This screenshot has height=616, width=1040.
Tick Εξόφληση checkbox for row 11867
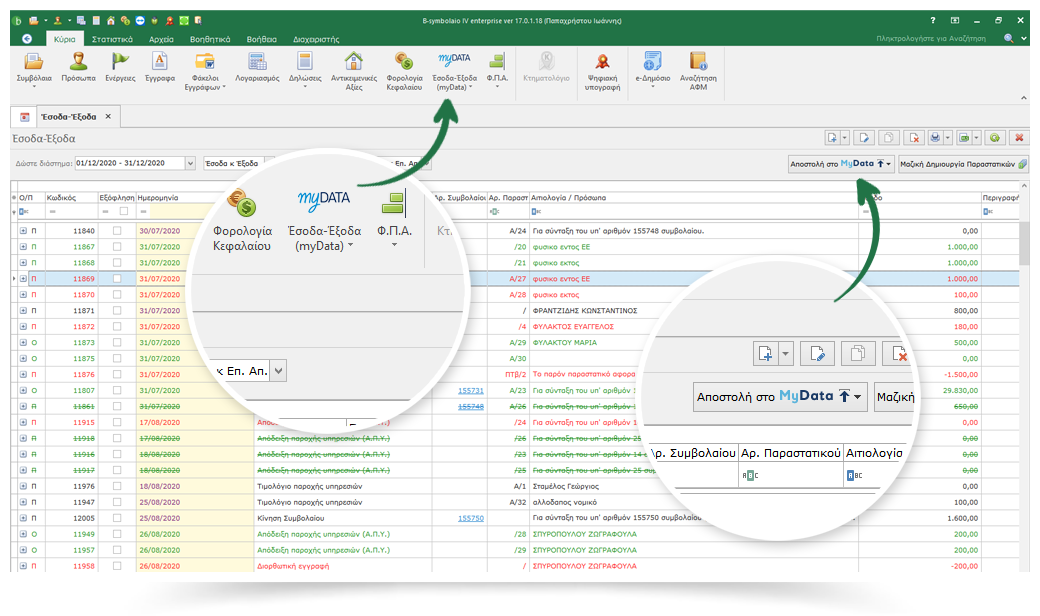(117, 247)
